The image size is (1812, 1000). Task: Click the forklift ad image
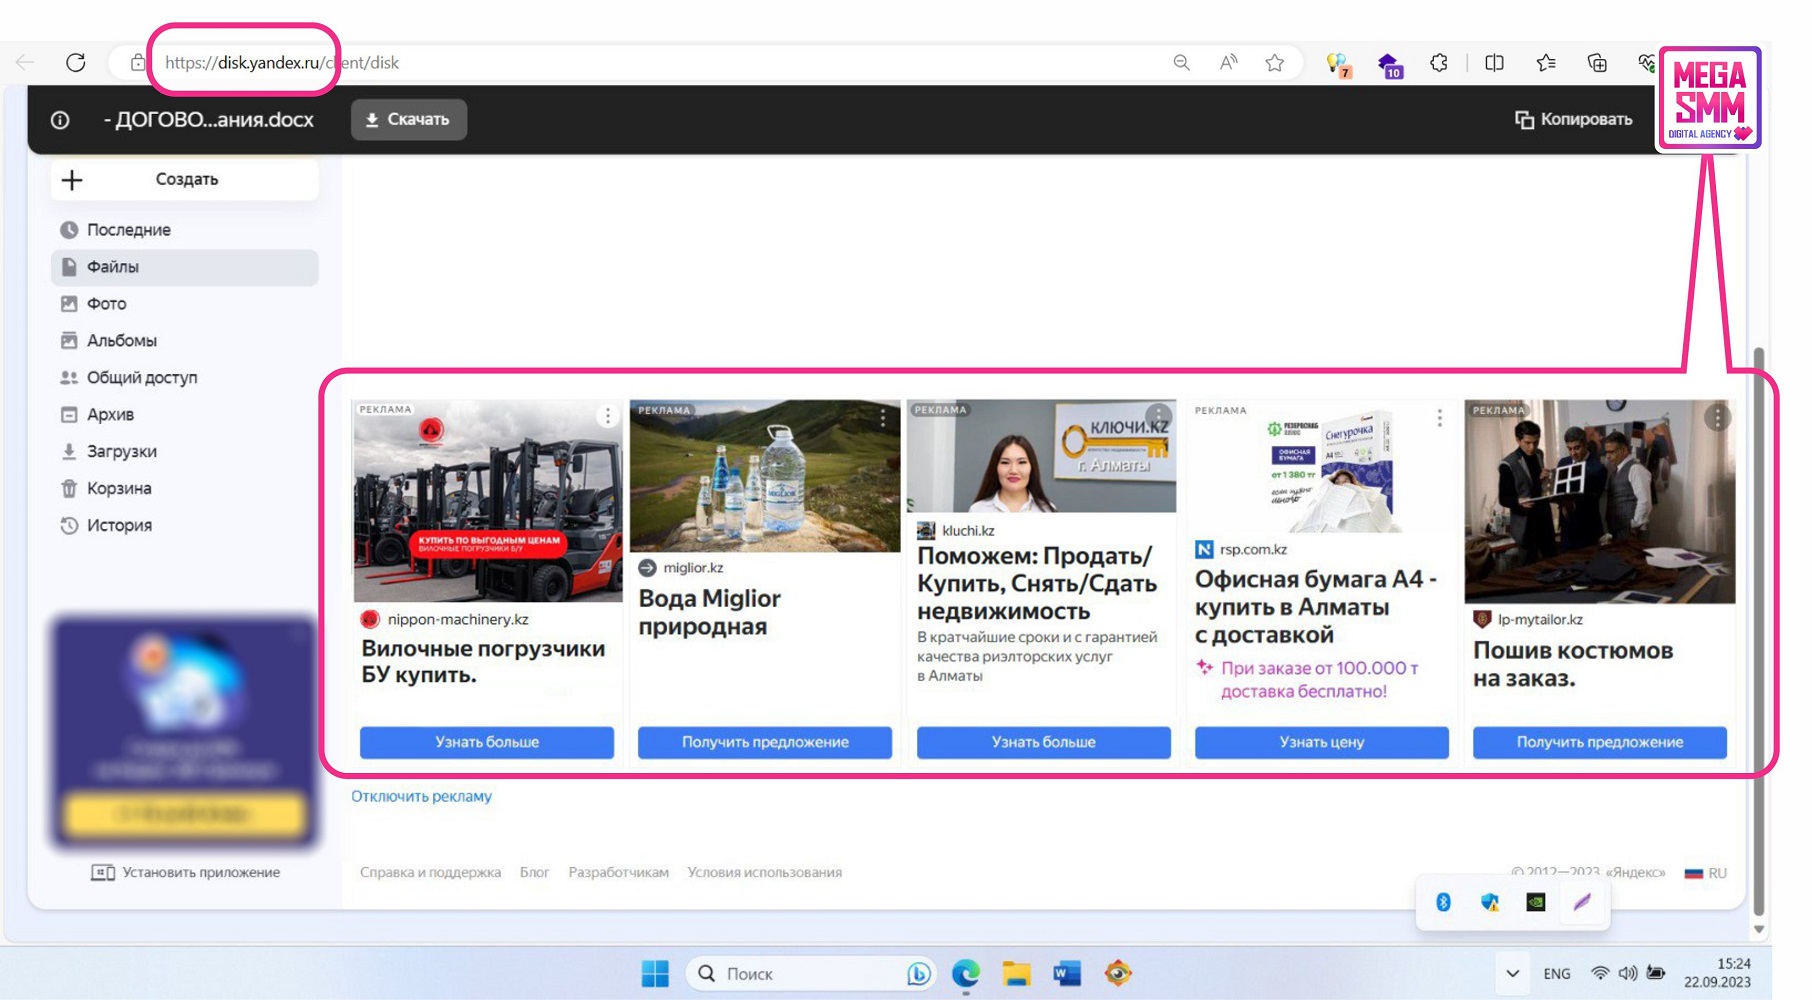pyautogui.click(x=488, y=501)
